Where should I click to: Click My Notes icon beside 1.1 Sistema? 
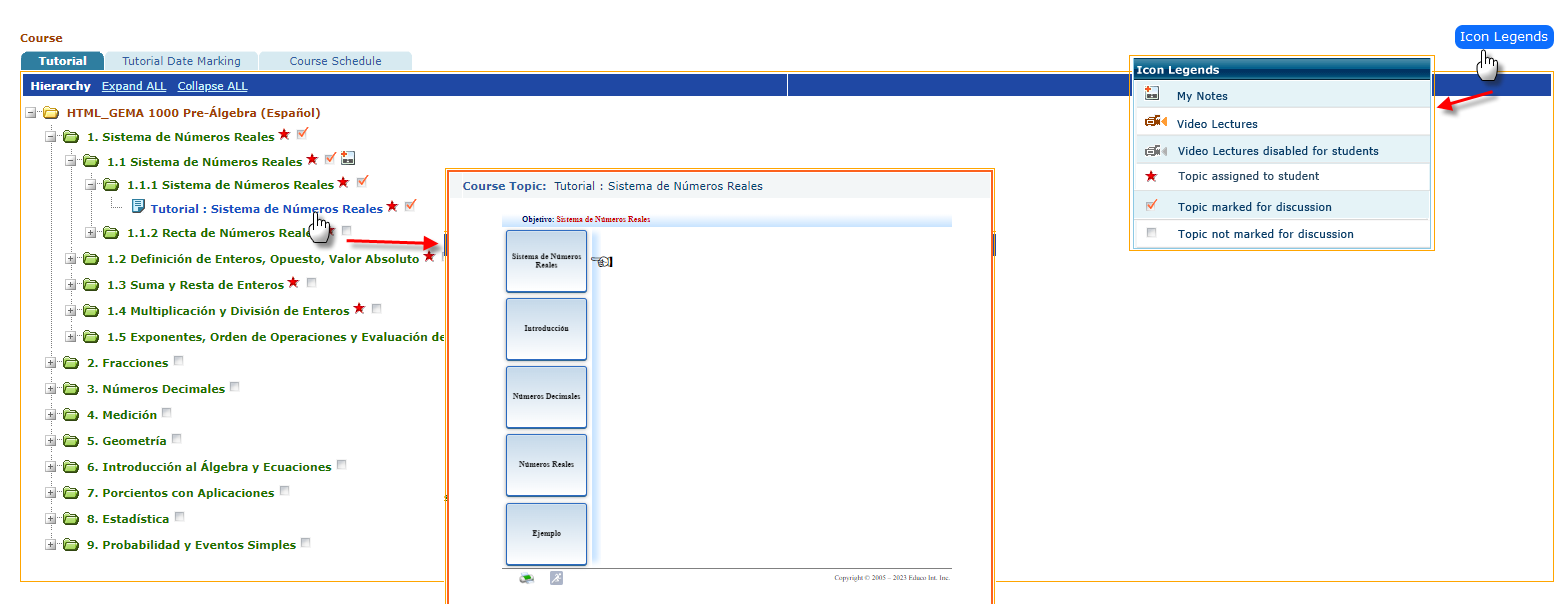click(348, 158)
